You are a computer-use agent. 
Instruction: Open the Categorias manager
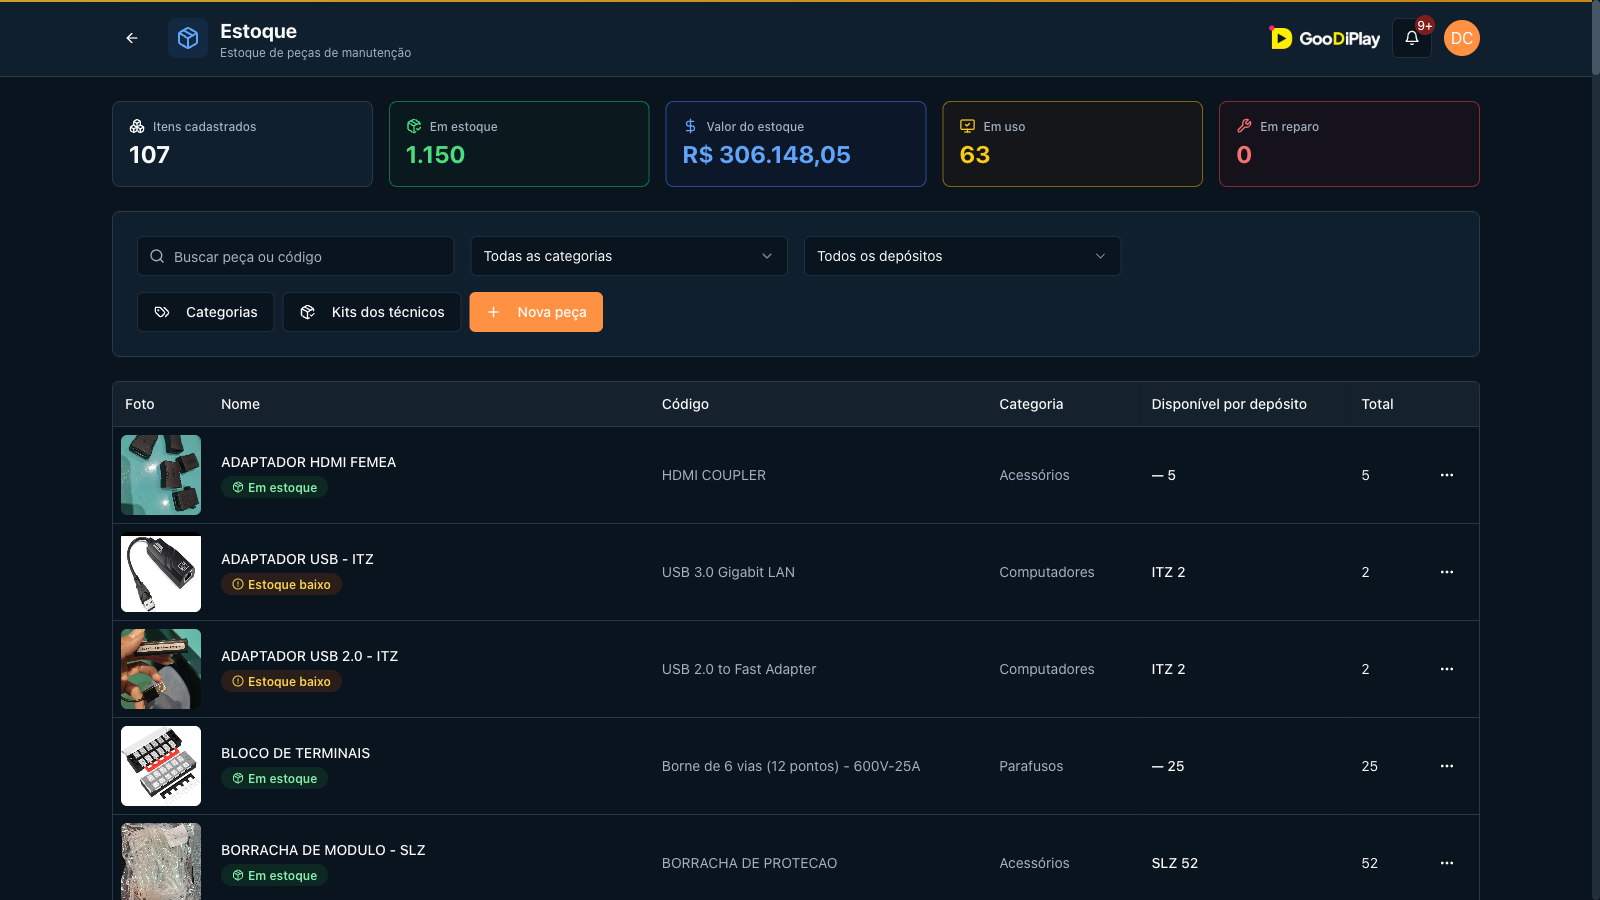(205, 312)
